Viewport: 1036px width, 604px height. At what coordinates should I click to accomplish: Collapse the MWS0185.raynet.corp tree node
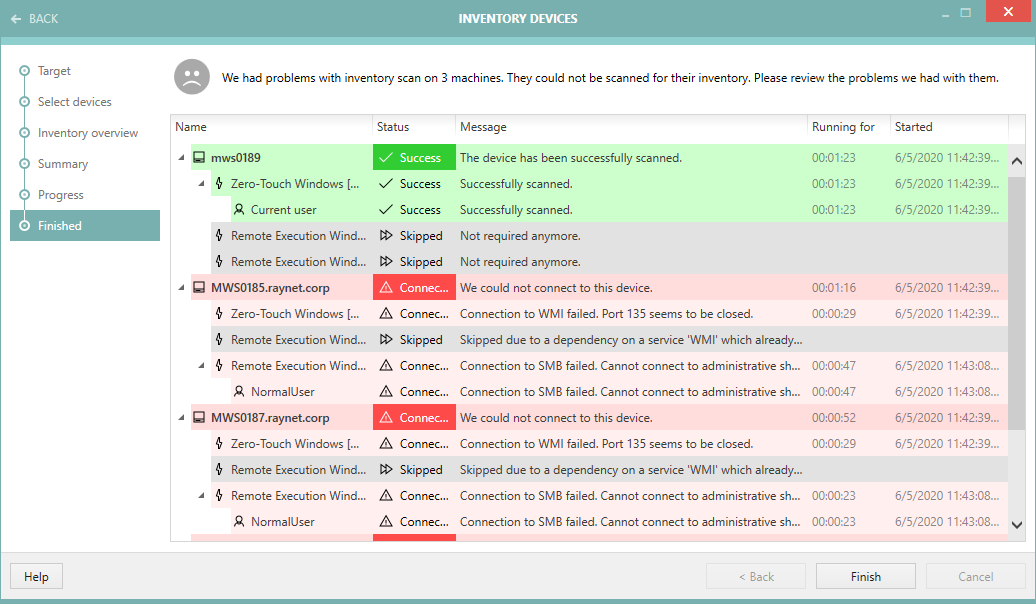[181, 288]
